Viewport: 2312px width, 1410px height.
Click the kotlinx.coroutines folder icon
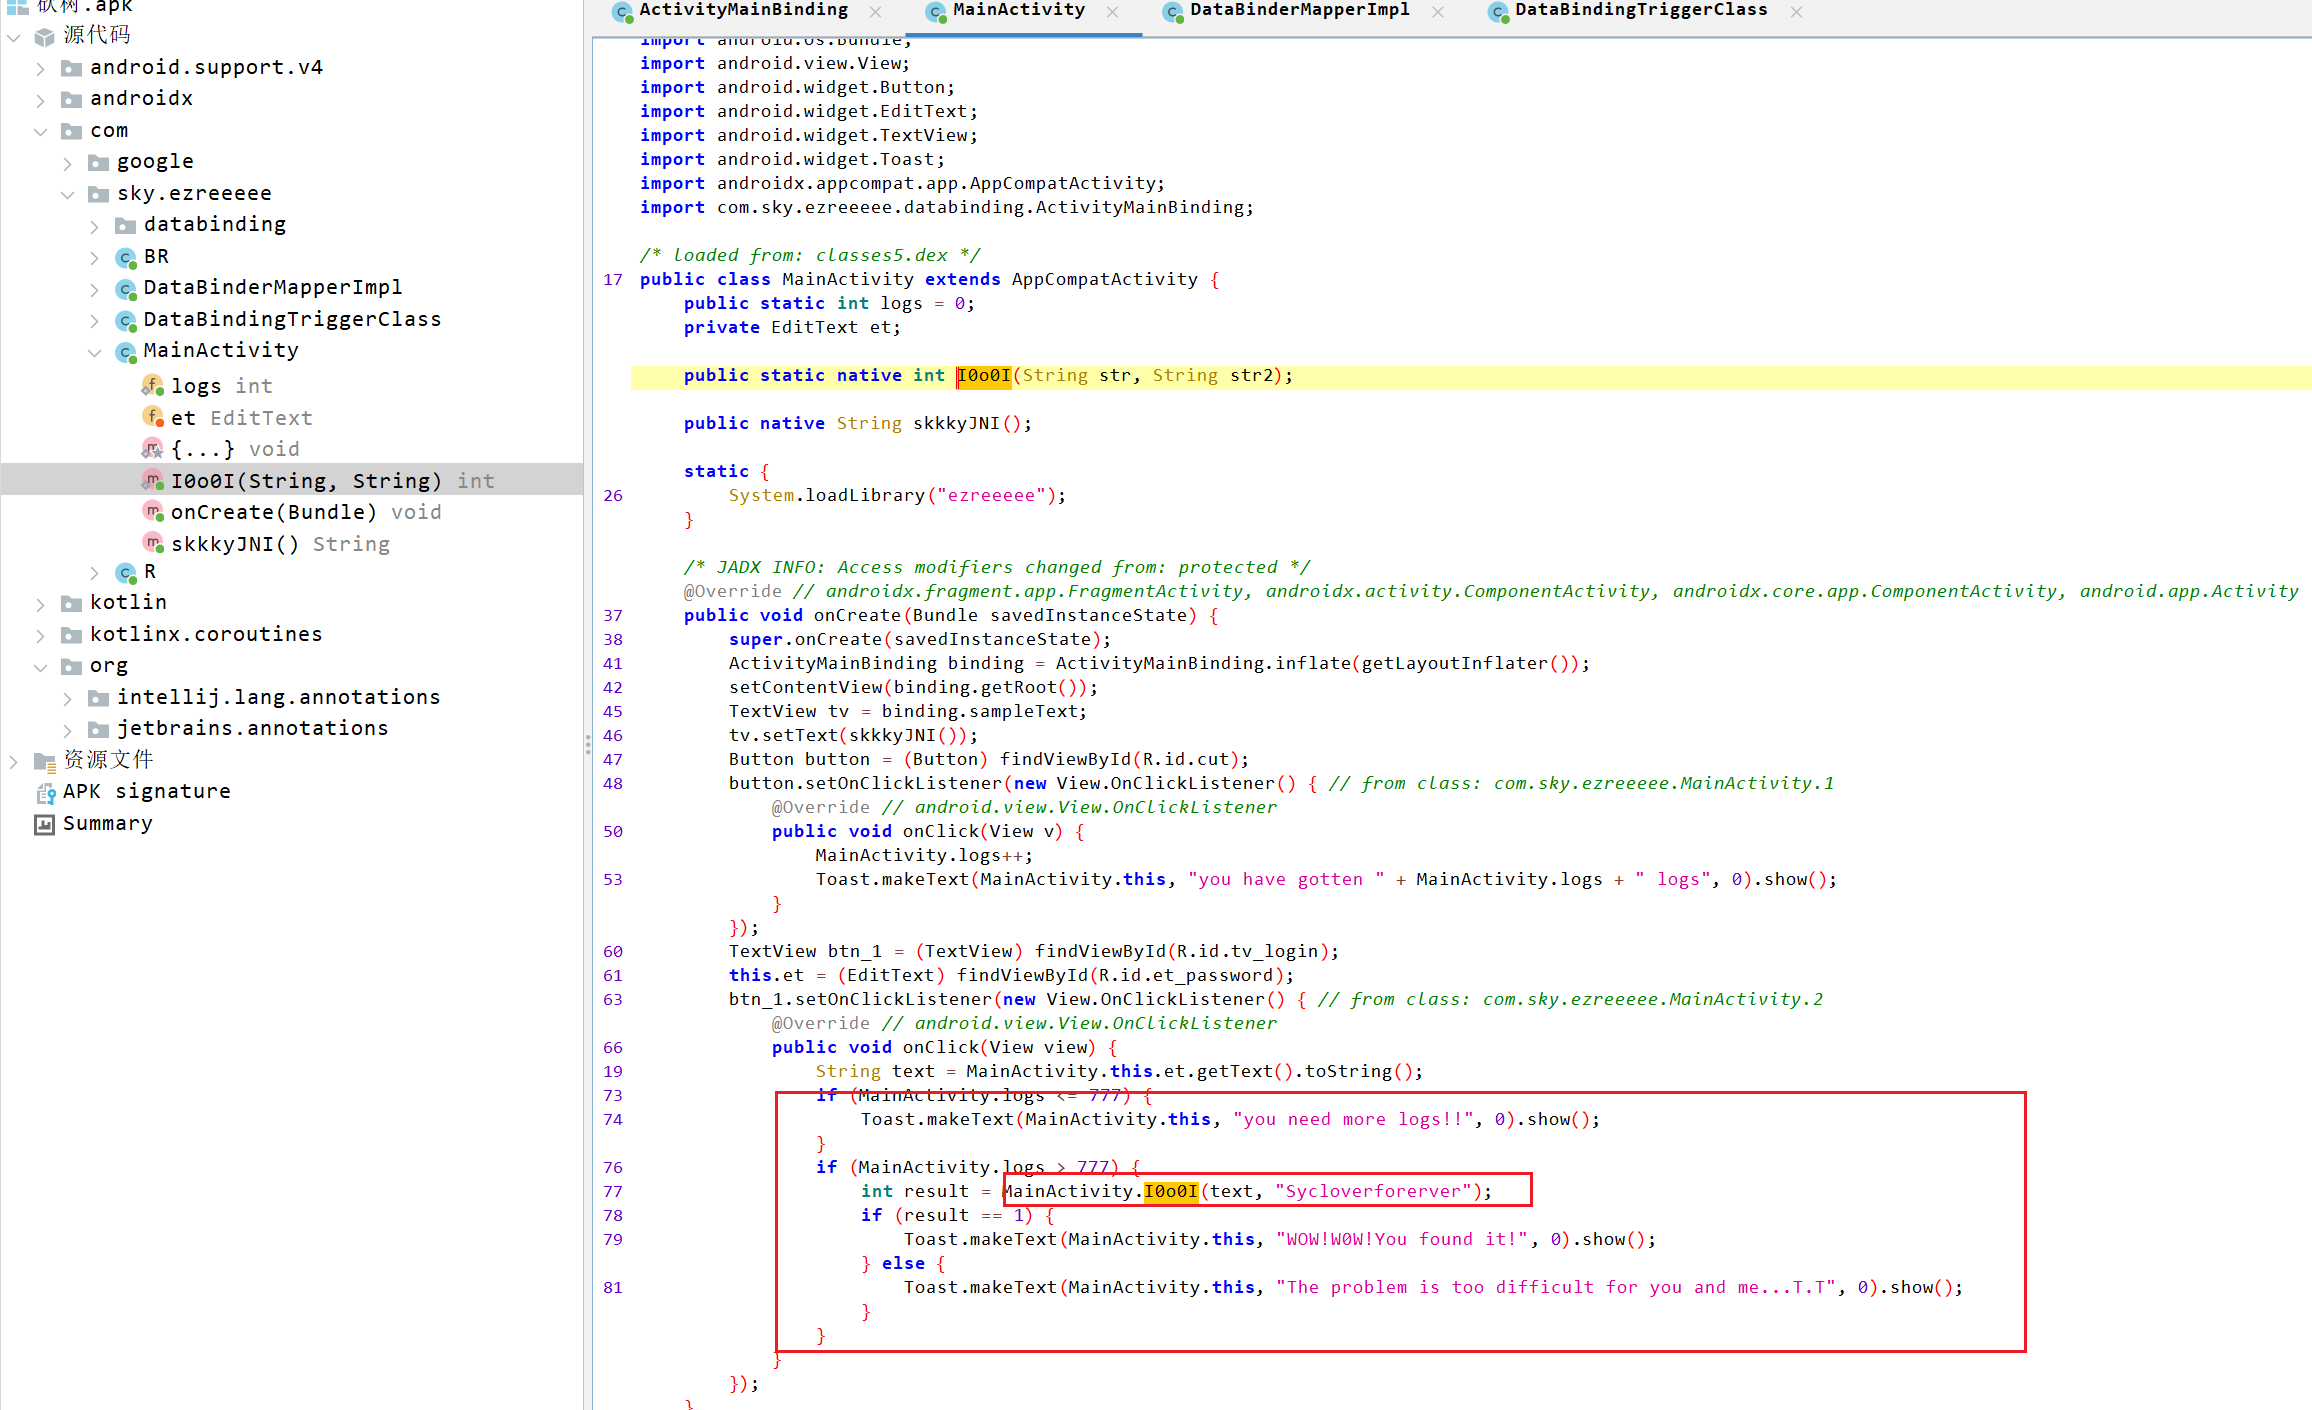[71, 635]
